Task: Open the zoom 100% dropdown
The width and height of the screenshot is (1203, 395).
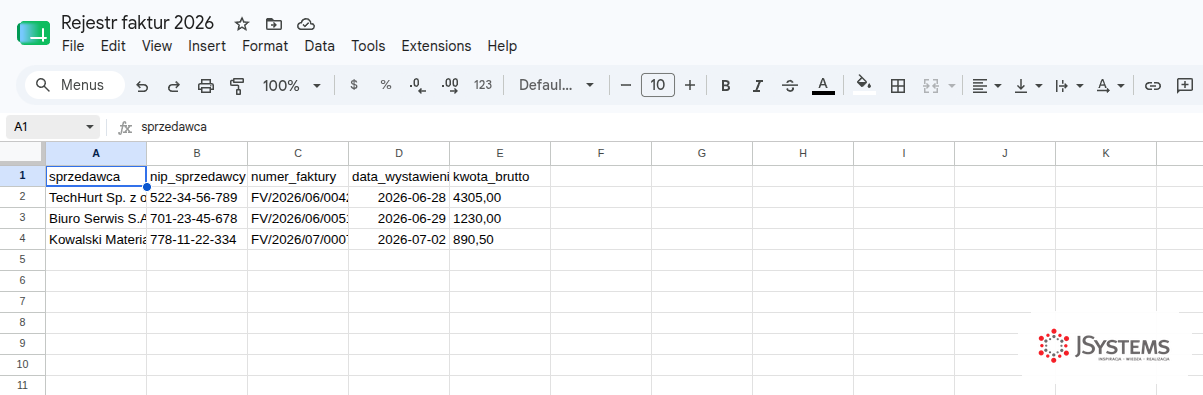Action: [x=291, y=86]
